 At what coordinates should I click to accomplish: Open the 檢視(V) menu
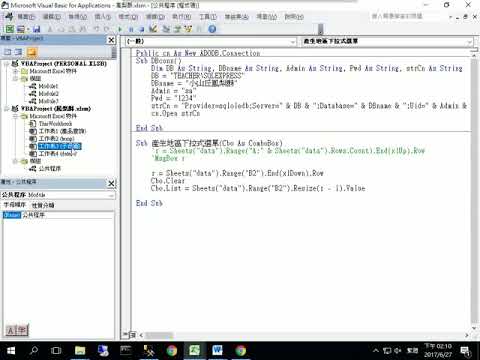tap(77, 17)
